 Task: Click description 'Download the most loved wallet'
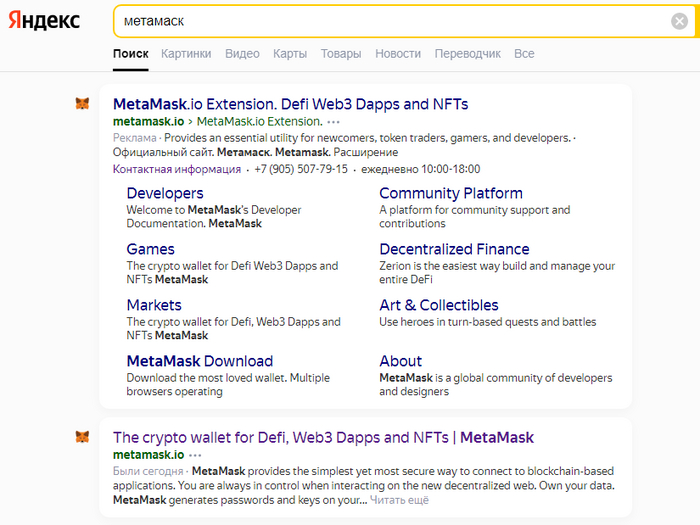pos(228,384)
